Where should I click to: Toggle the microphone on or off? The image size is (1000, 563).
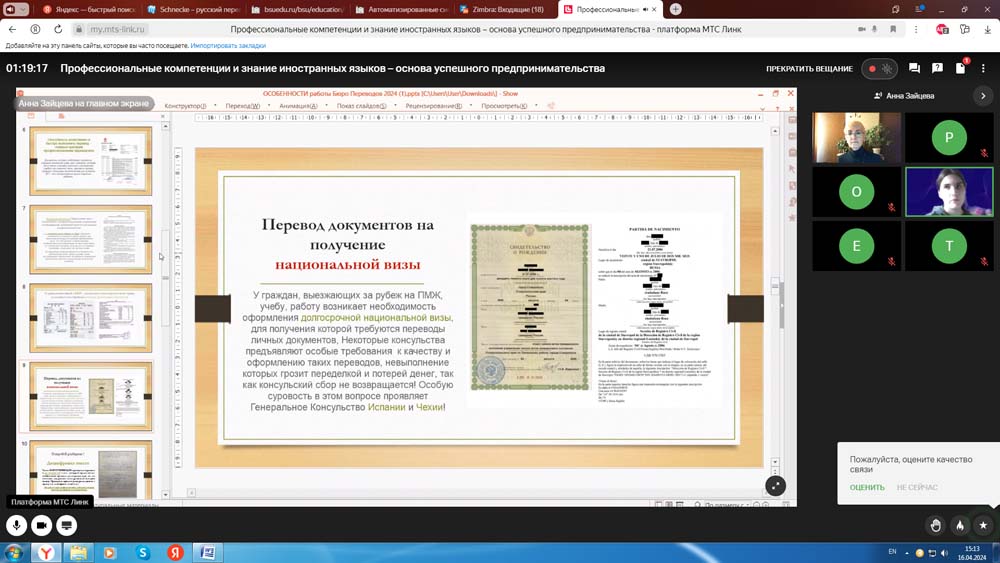(x=17, y=525)
